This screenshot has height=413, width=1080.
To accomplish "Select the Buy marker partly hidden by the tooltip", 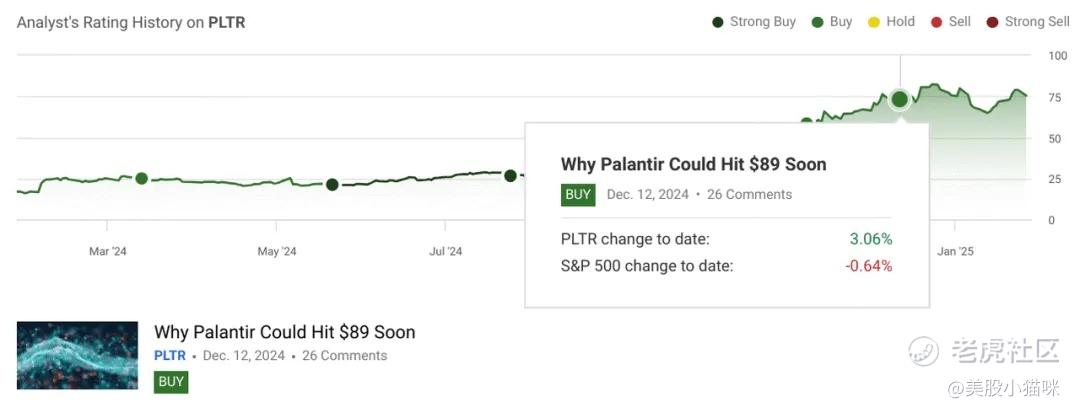I will pos(807,122).
